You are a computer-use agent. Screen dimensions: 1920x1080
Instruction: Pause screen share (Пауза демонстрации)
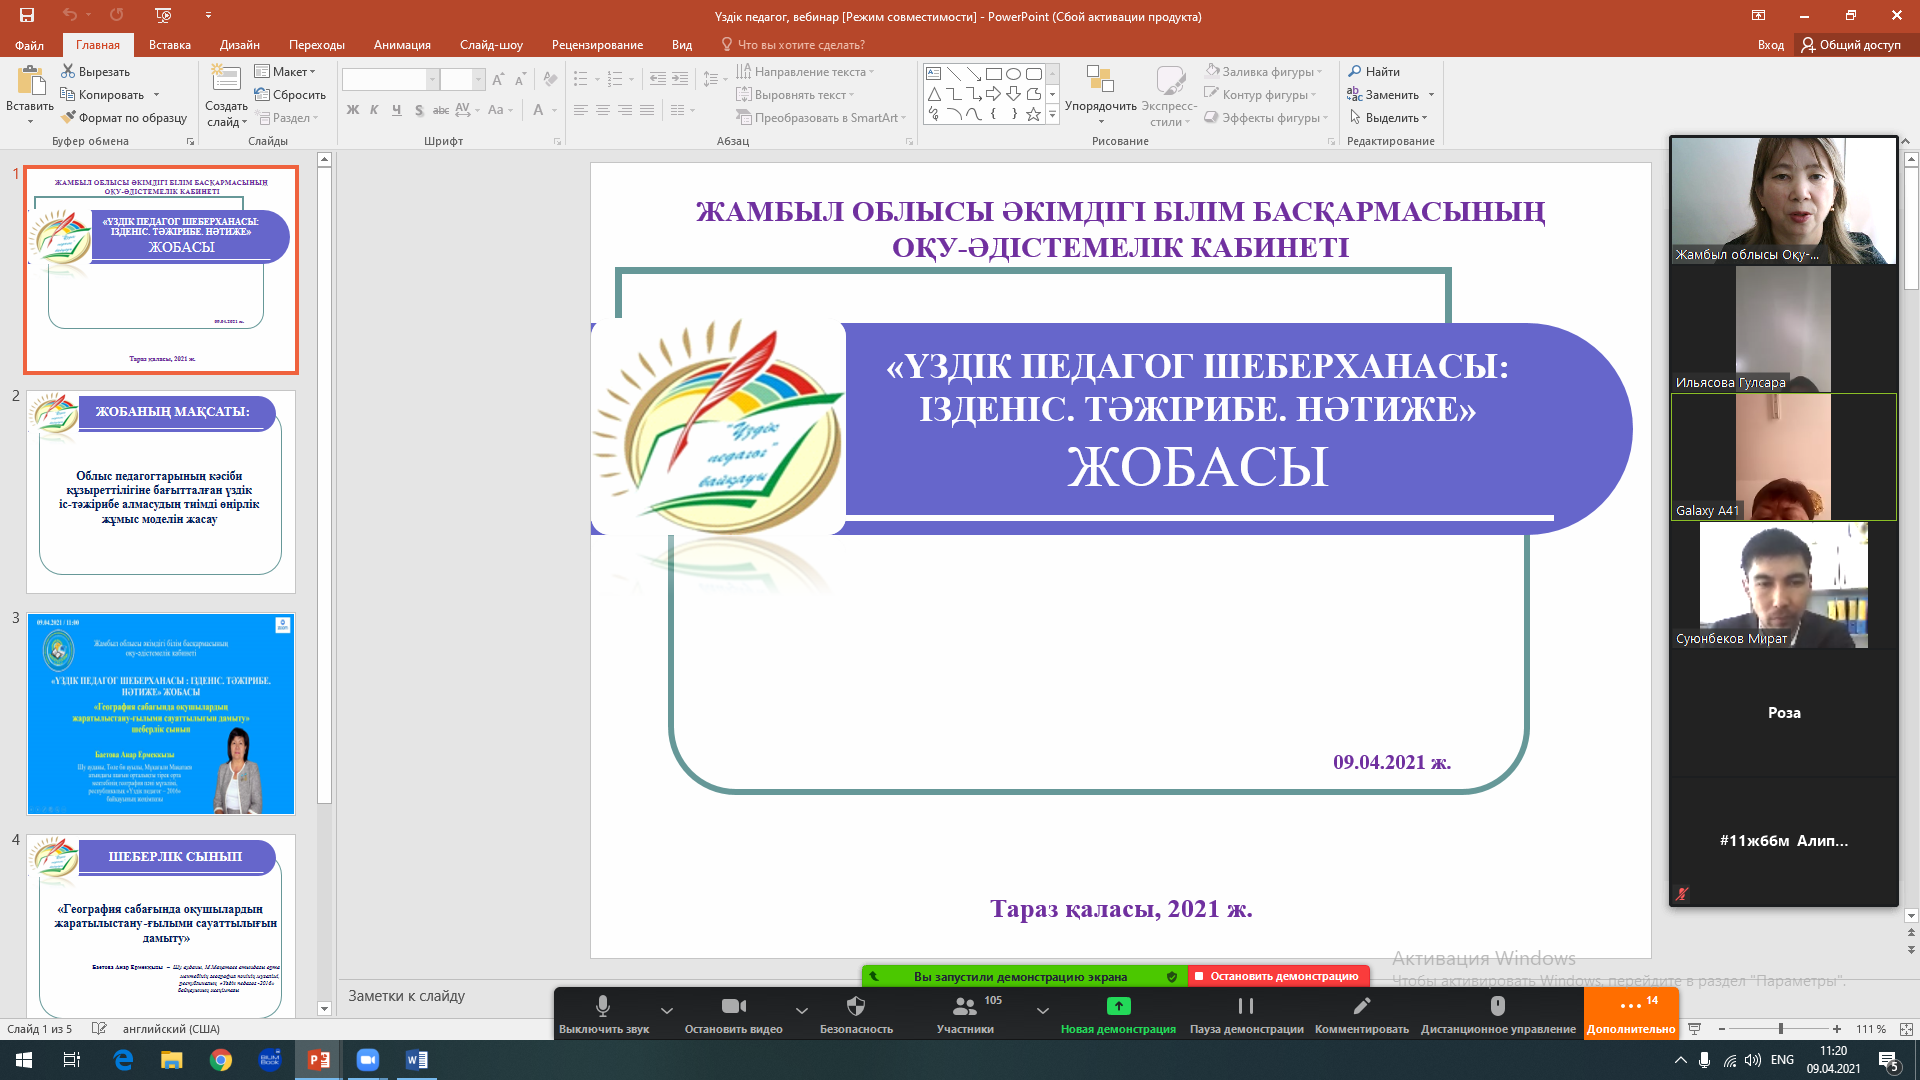[1246, 1014]
